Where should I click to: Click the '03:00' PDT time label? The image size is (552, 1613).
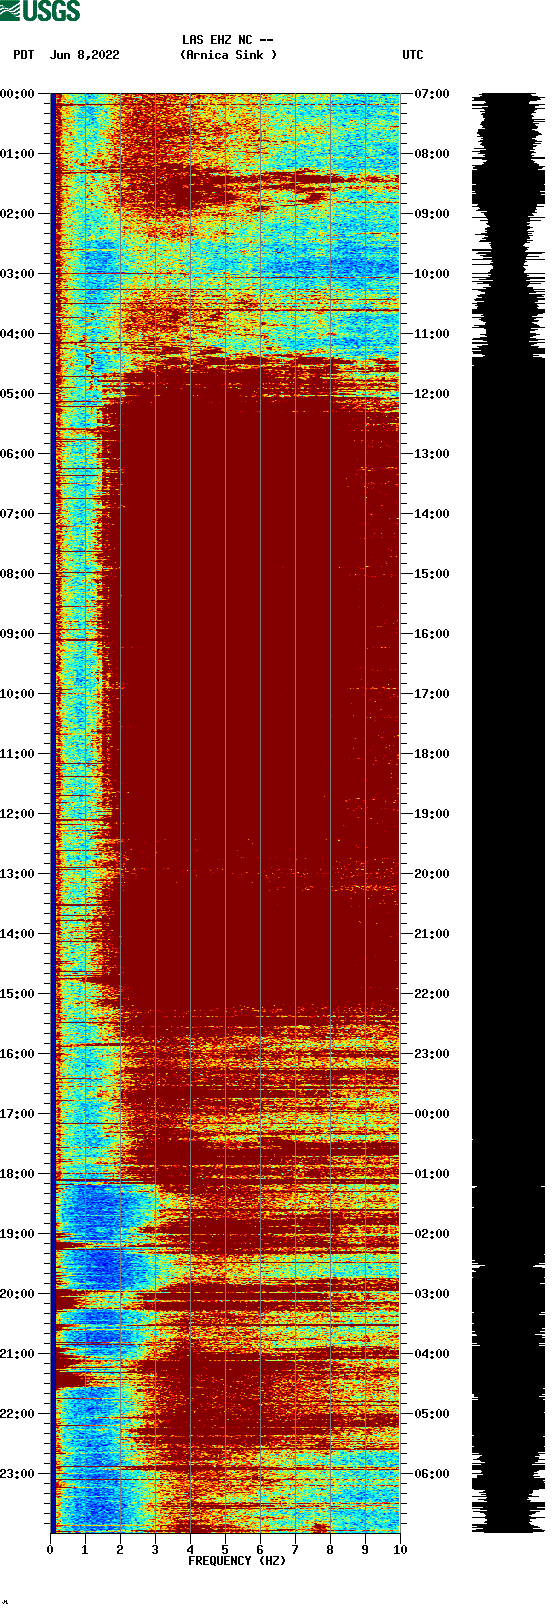(x=17, y=274)
